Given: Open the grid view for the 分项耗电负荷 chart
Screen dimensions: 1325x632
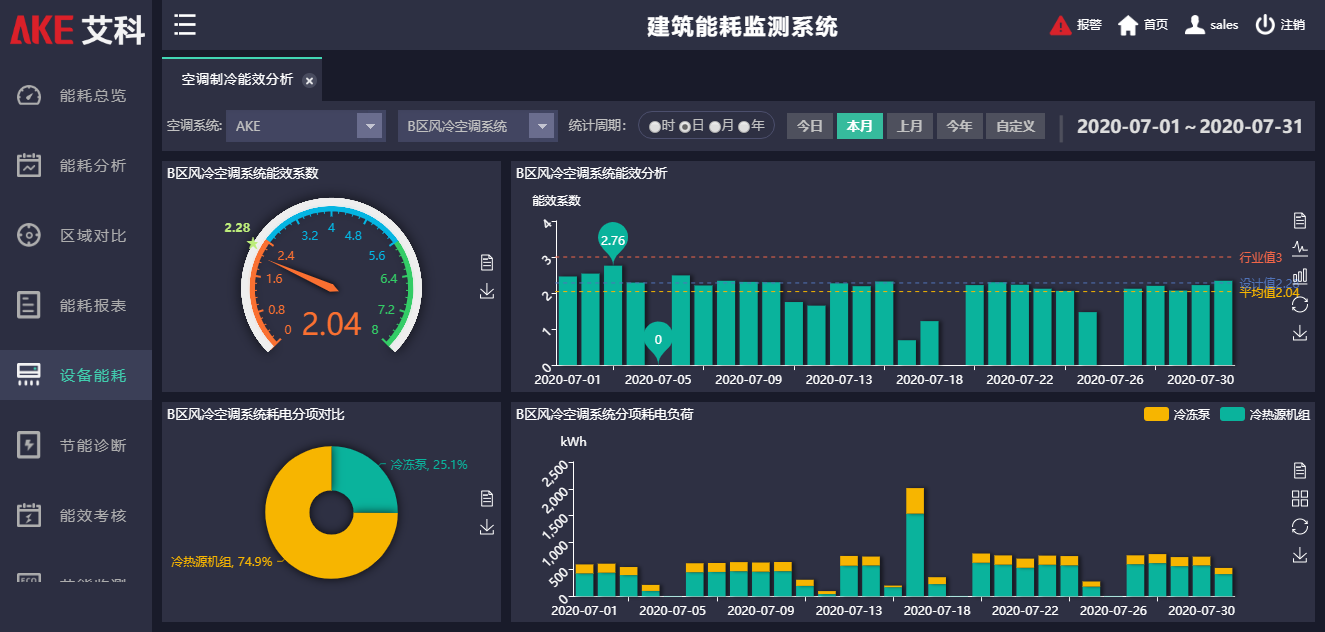Looking at the screenshot, I should coord(1298,499).
